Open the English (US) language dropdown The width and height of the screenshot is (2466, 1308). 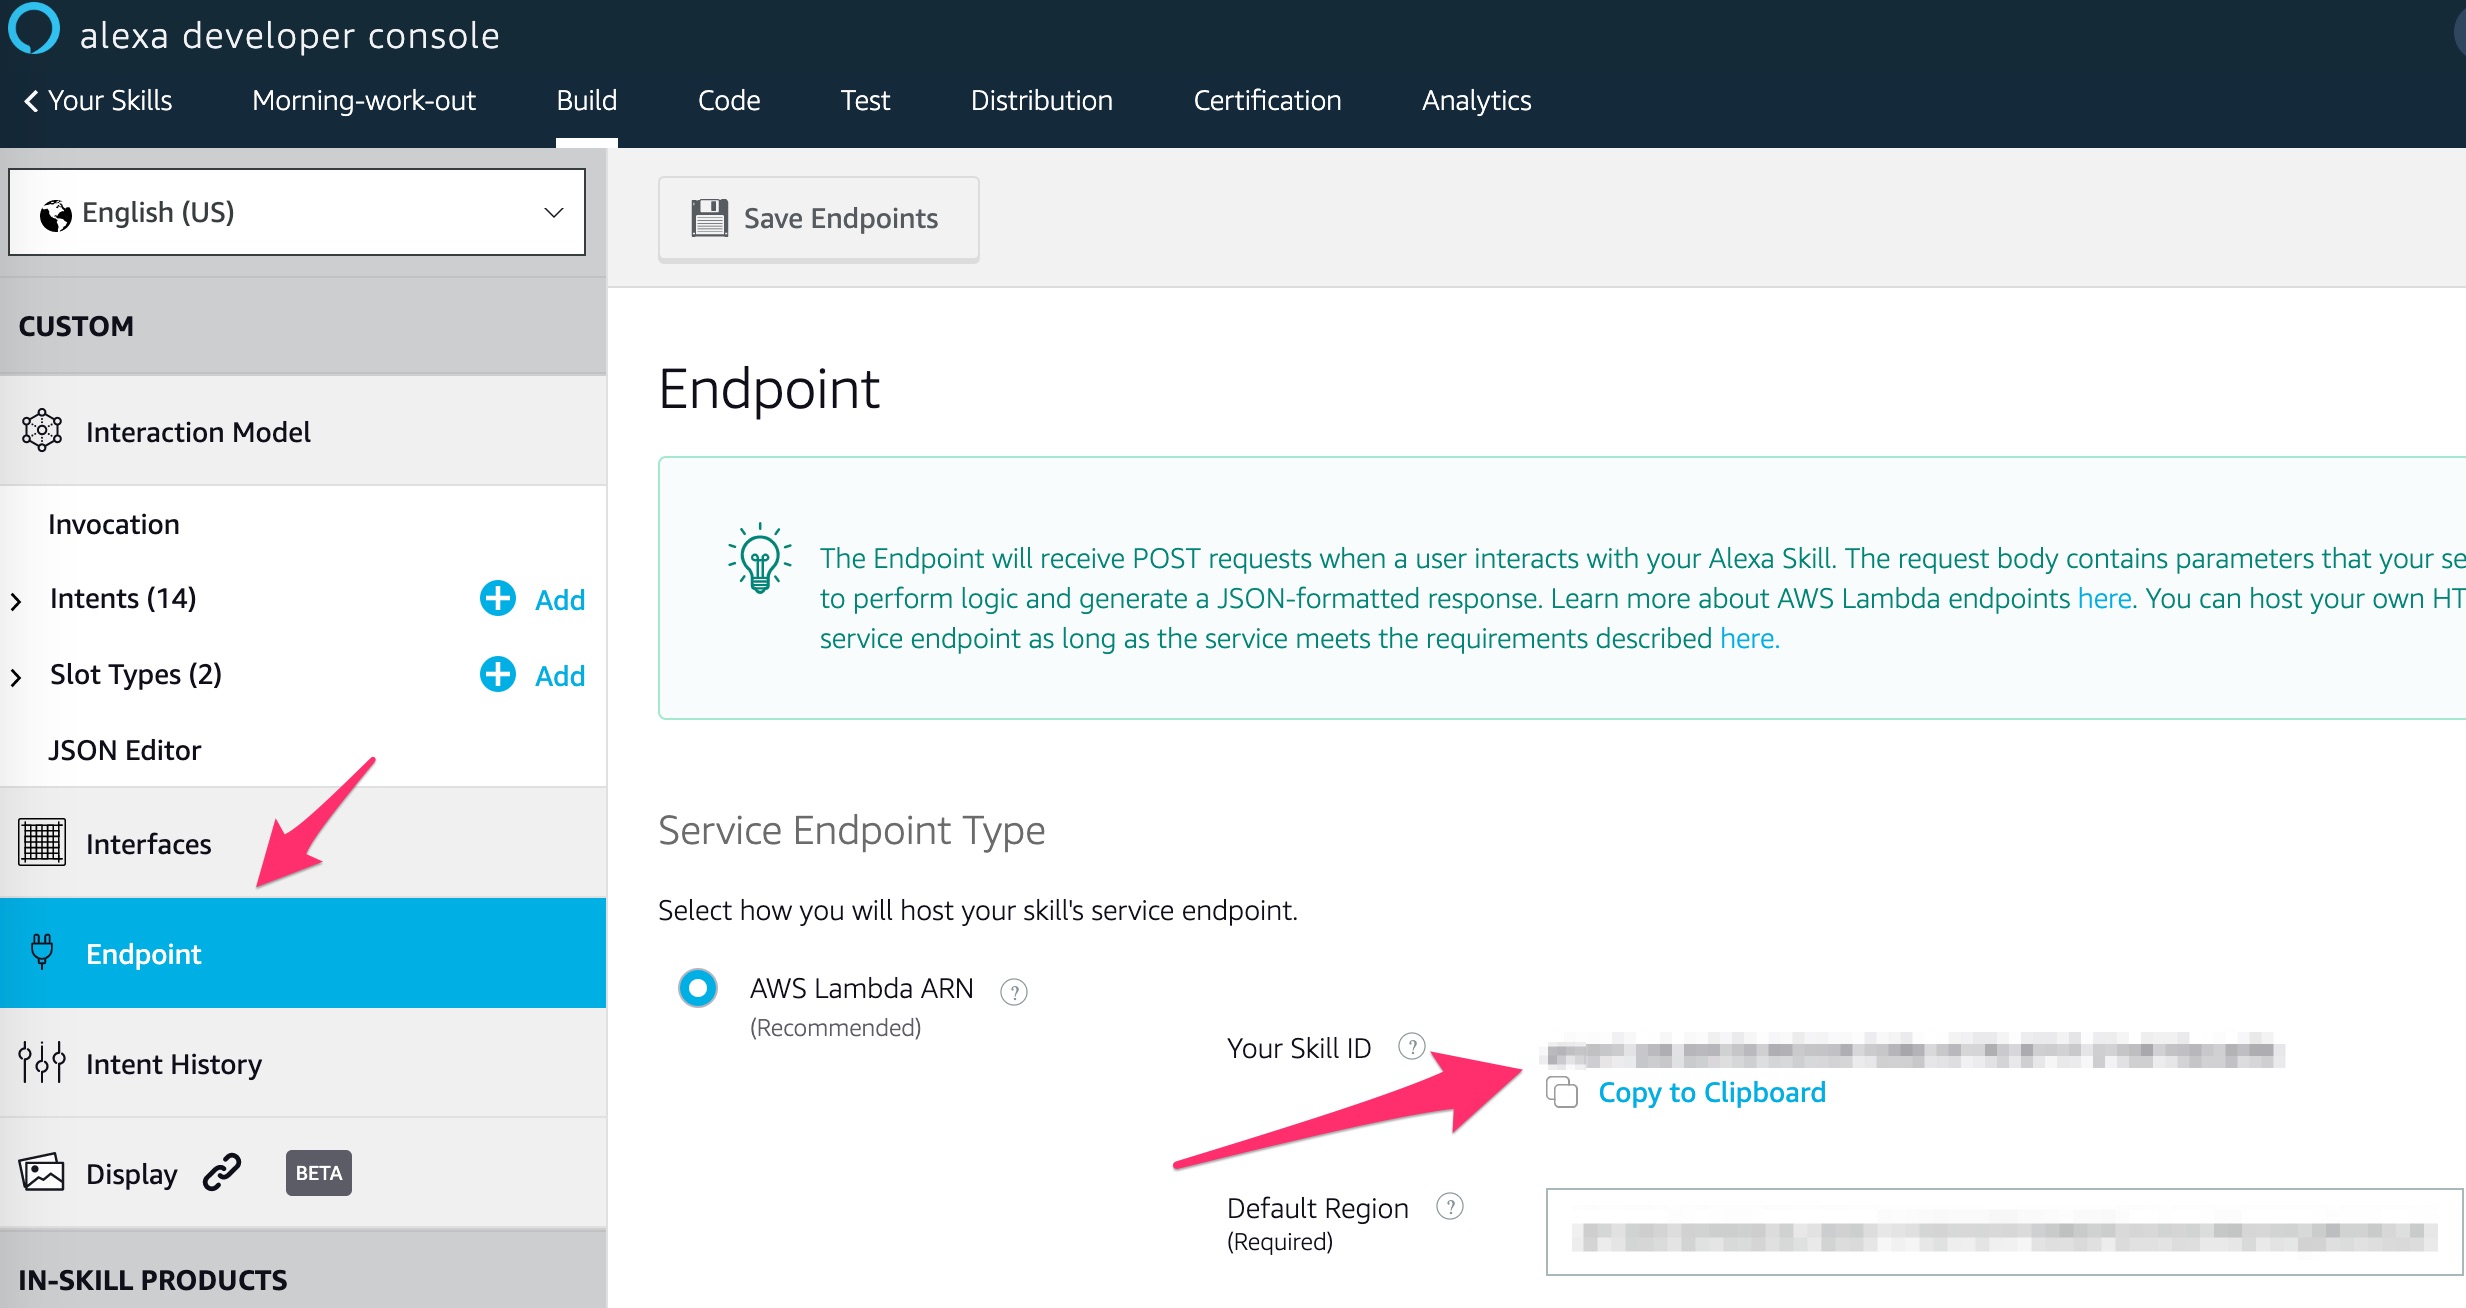coord(297,212)
